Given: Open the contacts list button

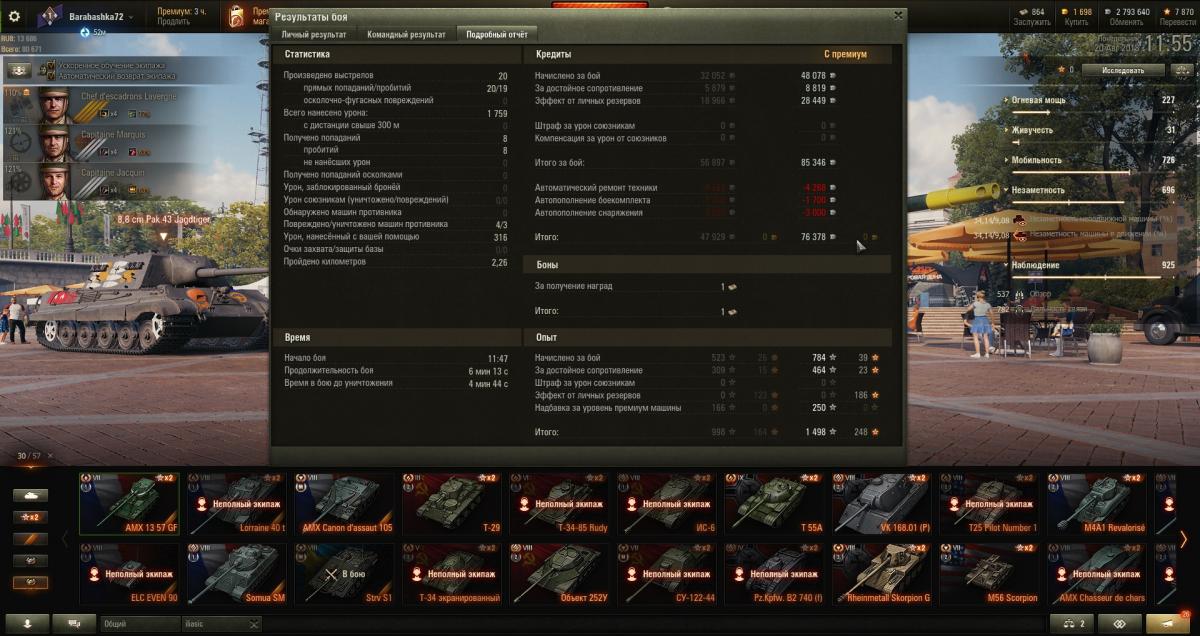Looking at the screenshot, I should tap(28, 623).
